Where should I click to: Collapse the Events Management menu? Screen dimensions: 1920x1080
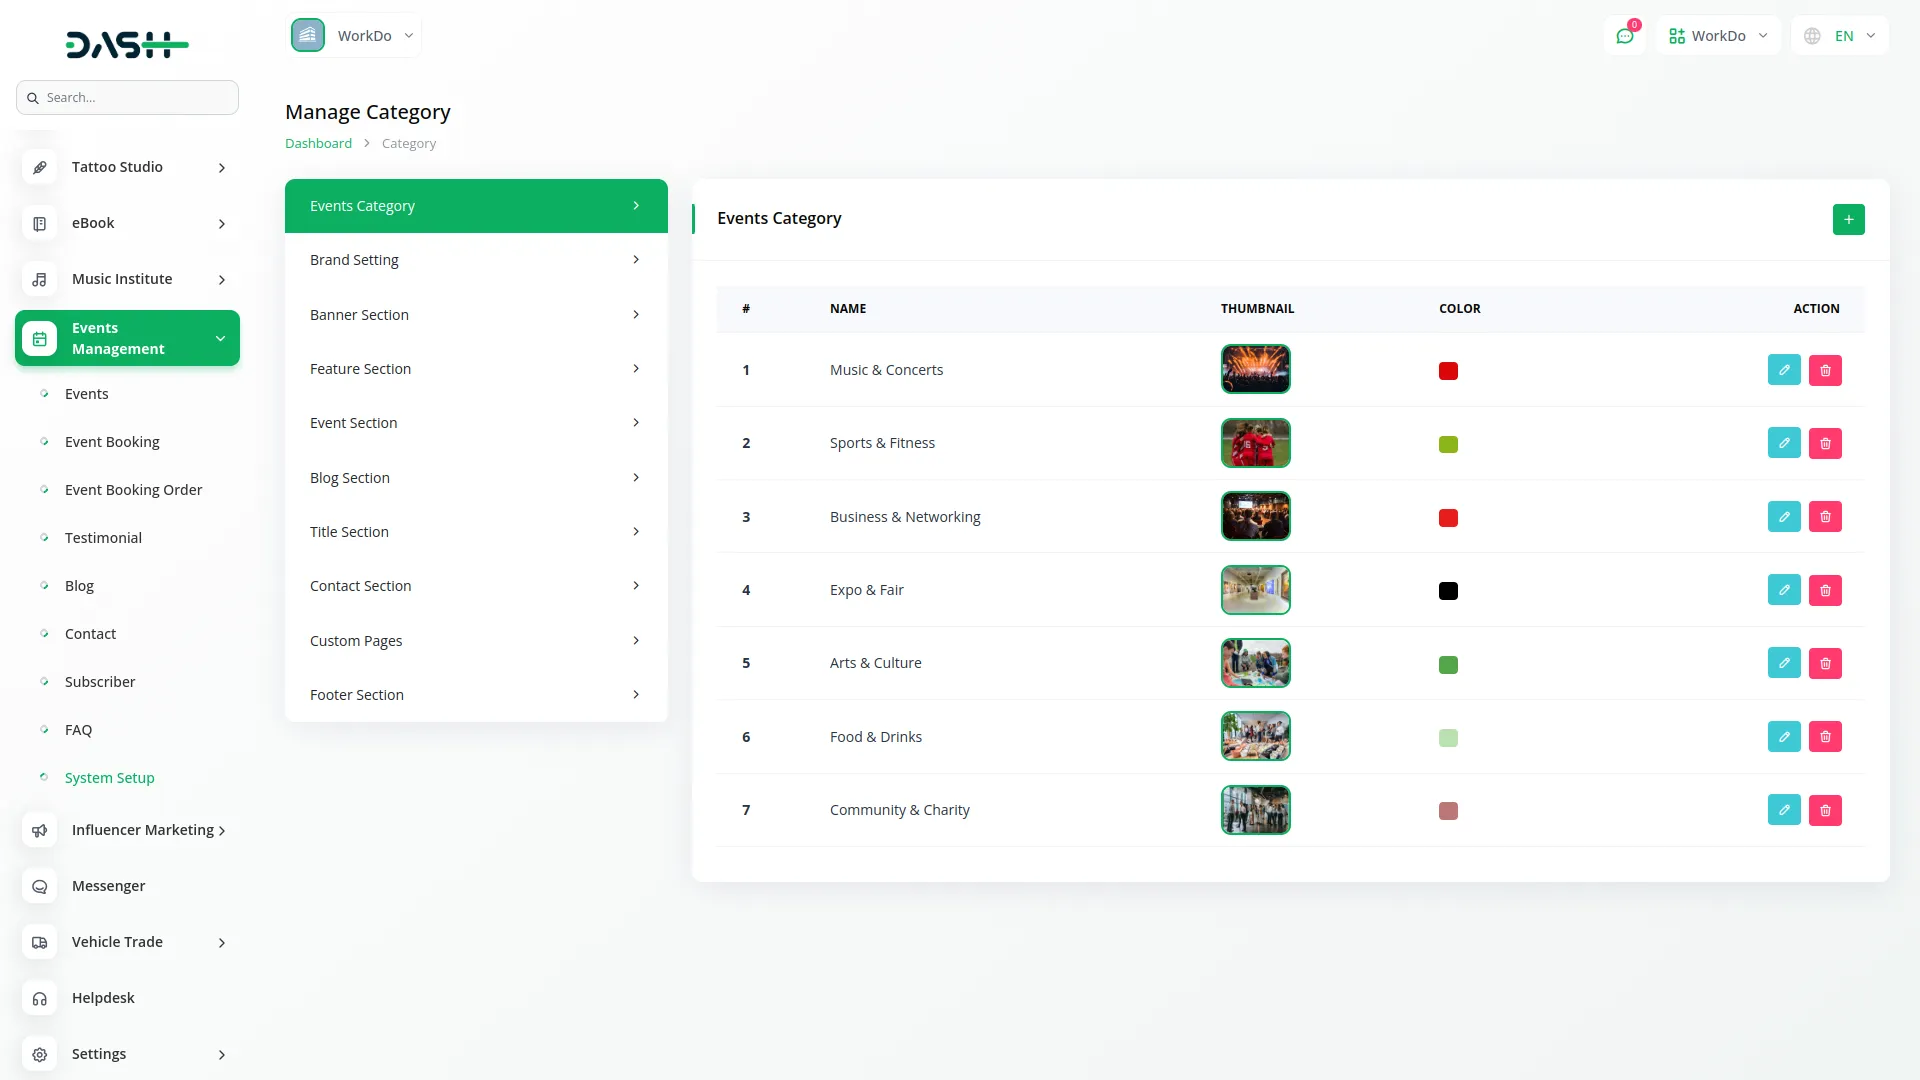(127, 338)
